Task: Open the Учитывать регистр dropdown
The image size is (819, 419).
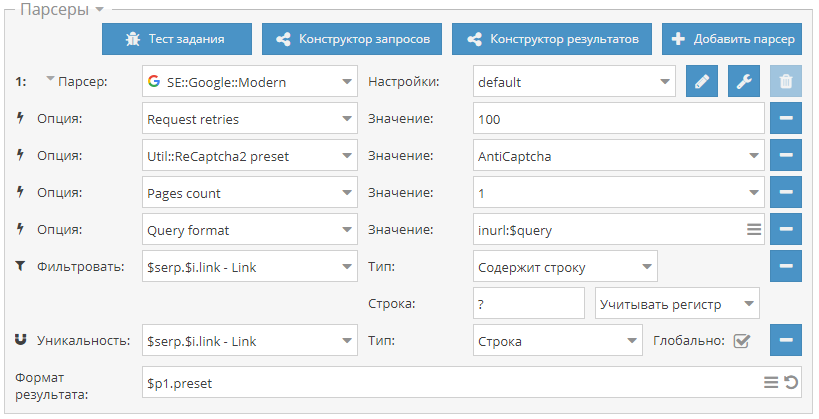Action: (x=677, y=304)
